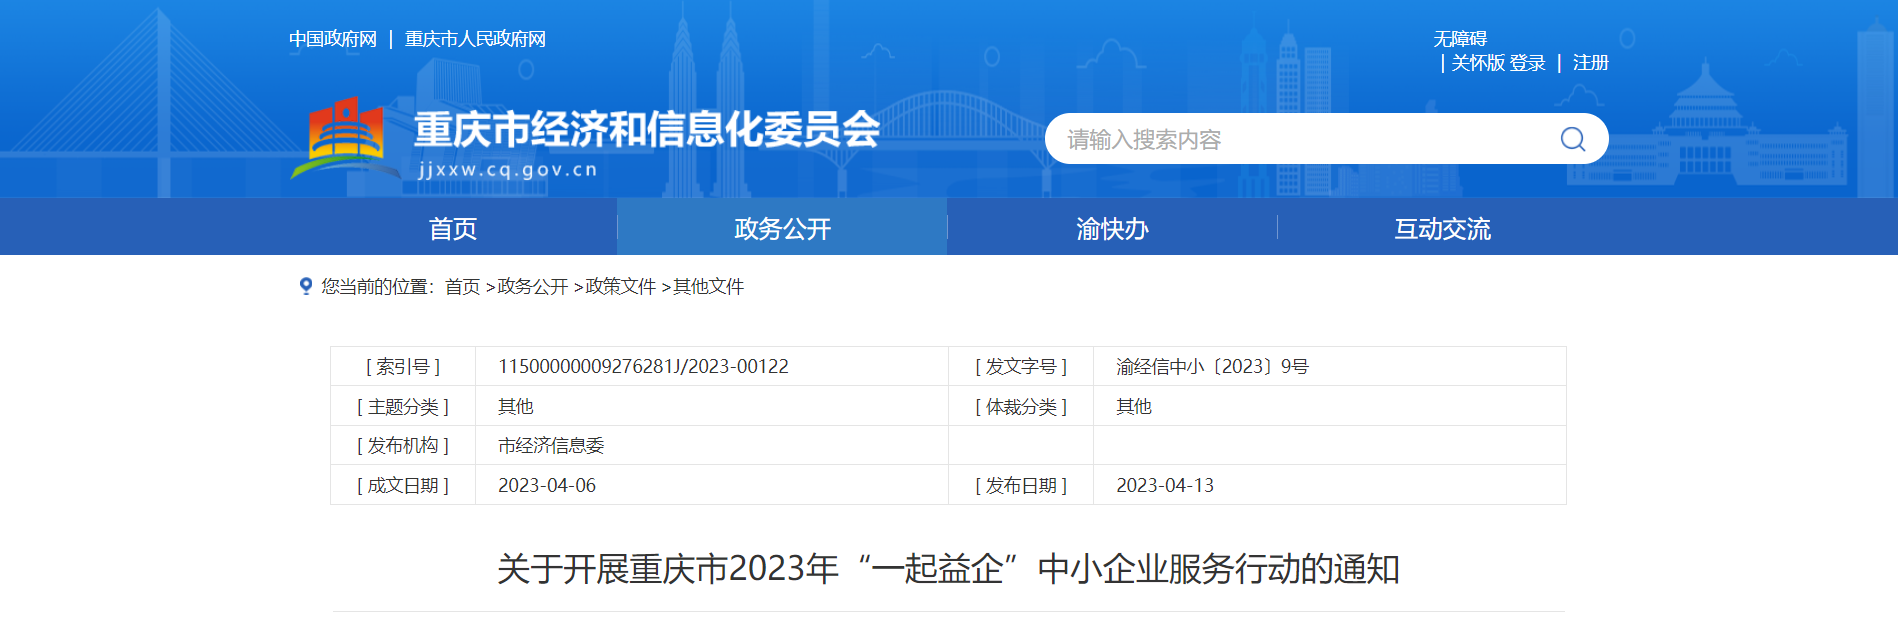
Task: Enable 无障碍 accessibility mode
Action: coord(1460,39)
